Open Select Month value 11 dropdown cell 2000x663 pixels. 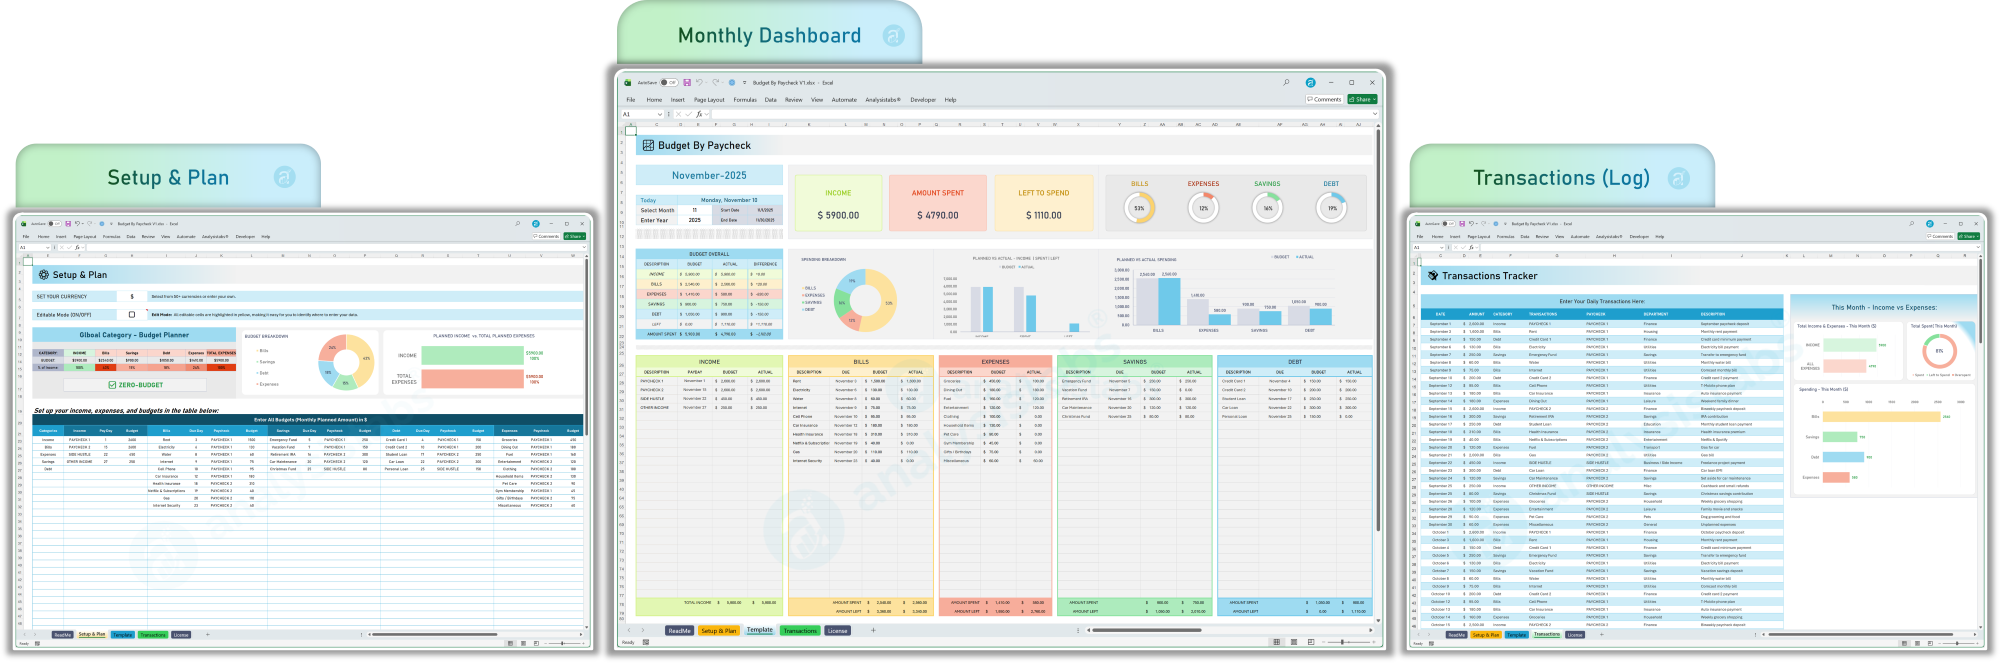(x=695, y=210)
